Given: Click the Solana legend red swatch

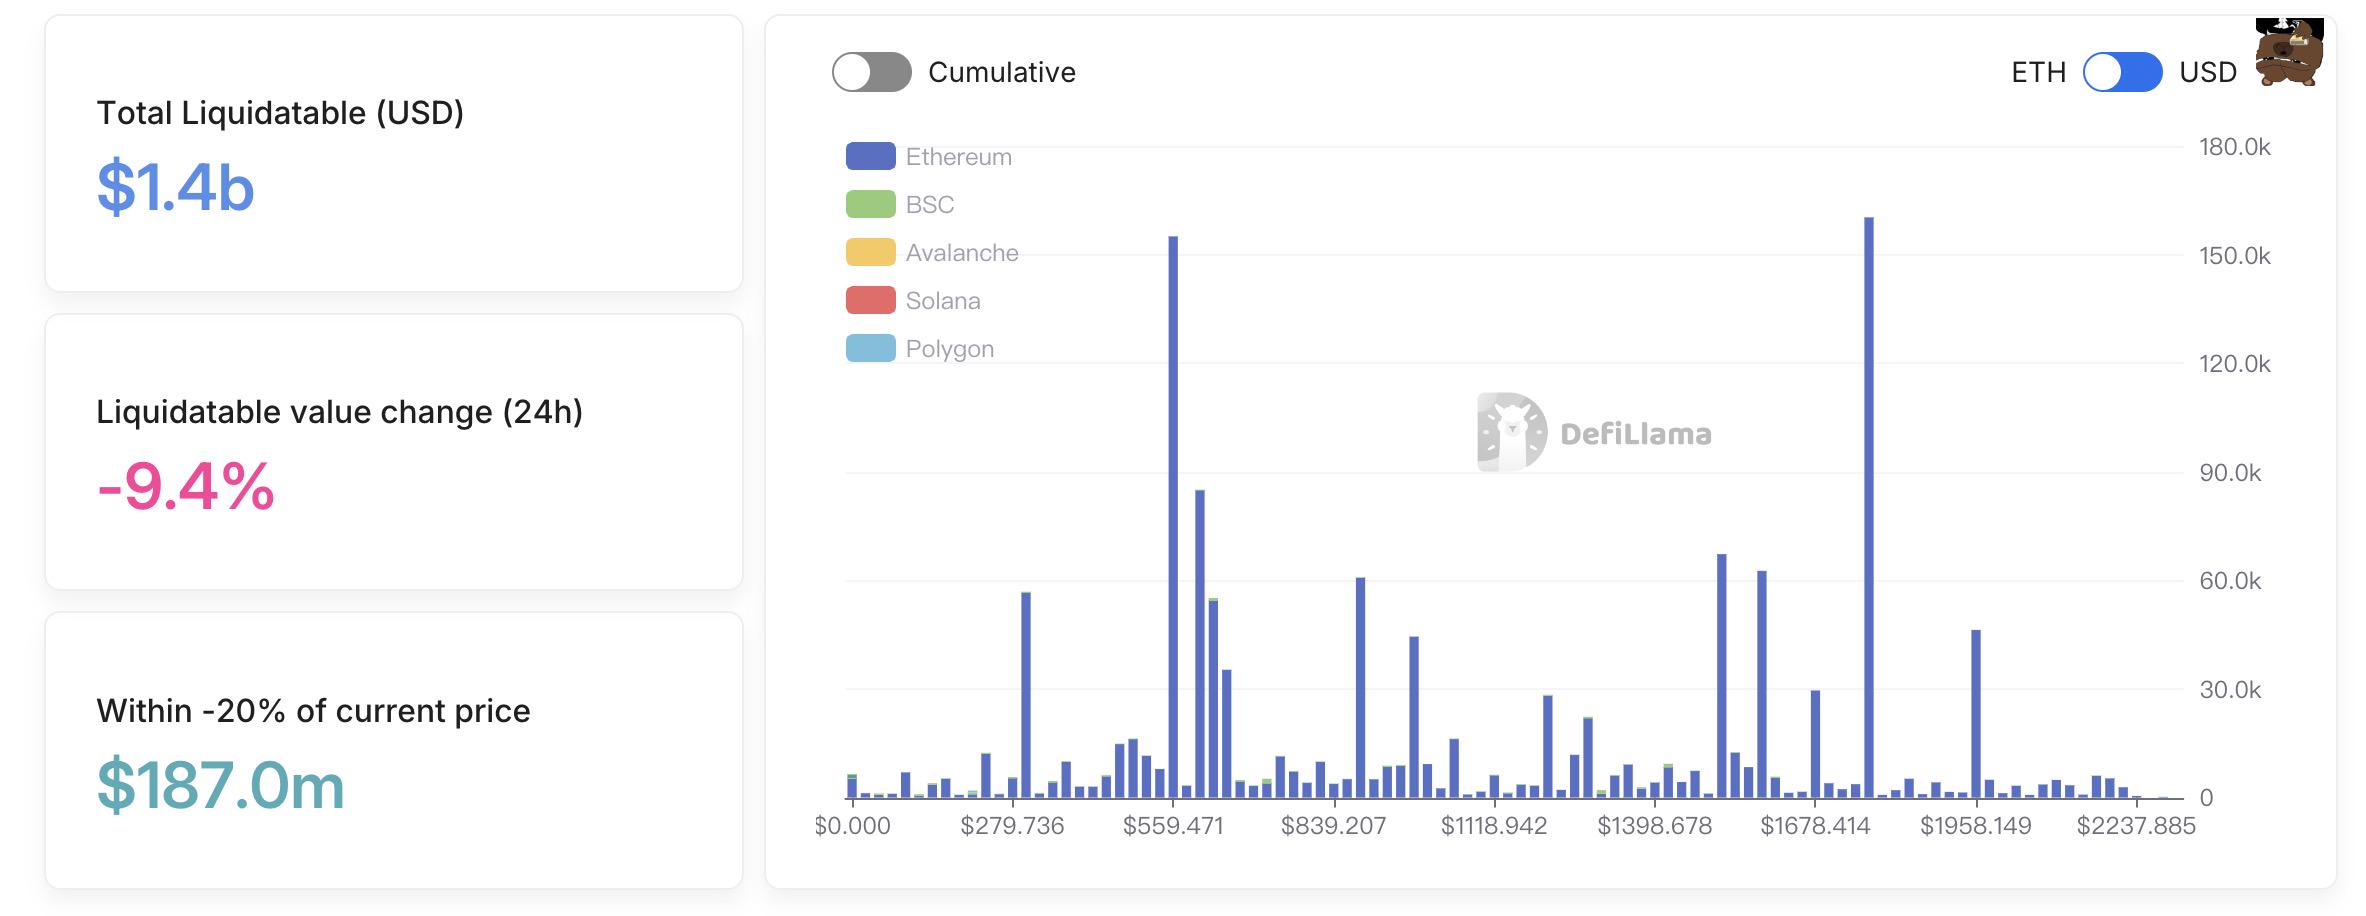Looking at the screenshot, I should pos(870,300).
